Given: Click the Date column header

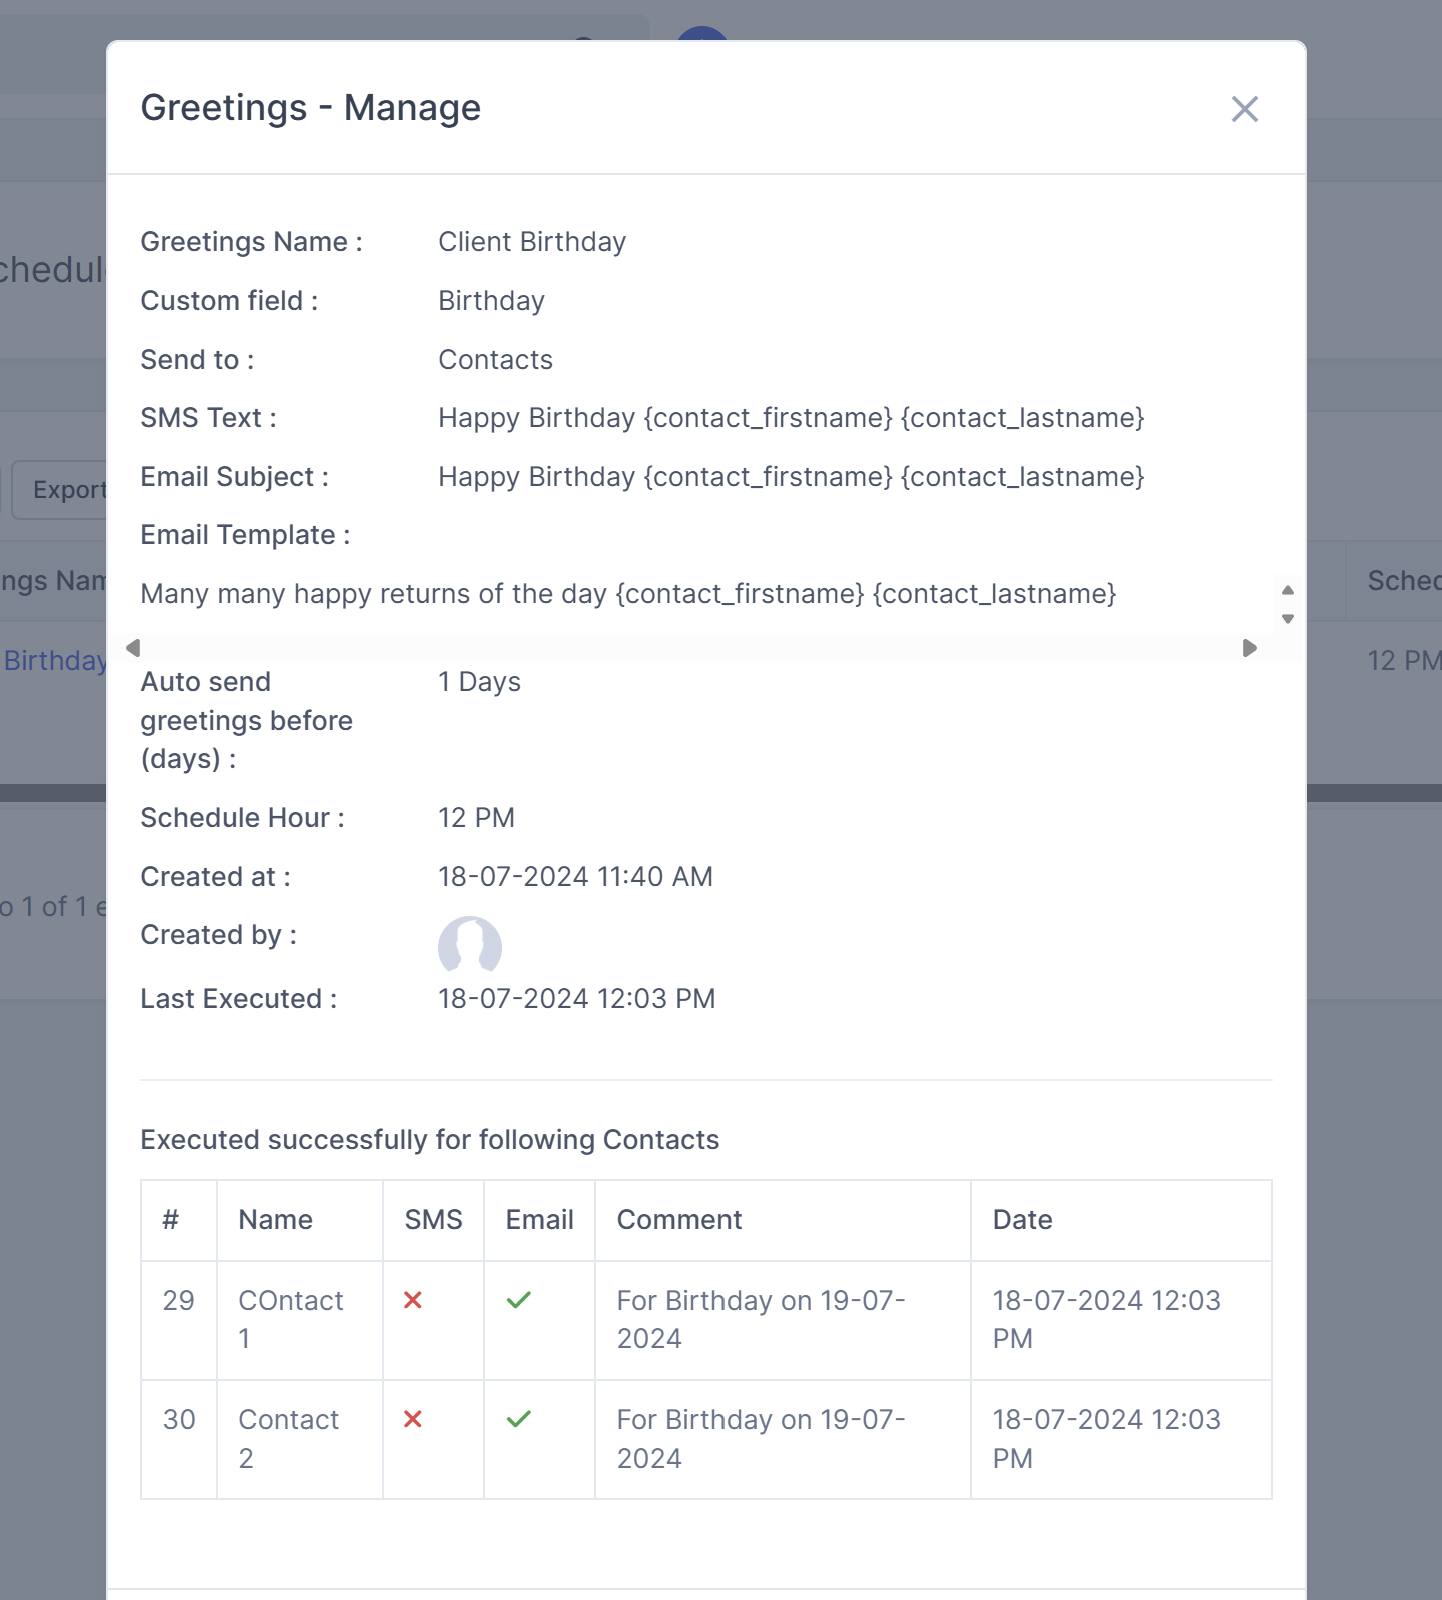Looking at the screenshot, I should coord(1022,1220).
